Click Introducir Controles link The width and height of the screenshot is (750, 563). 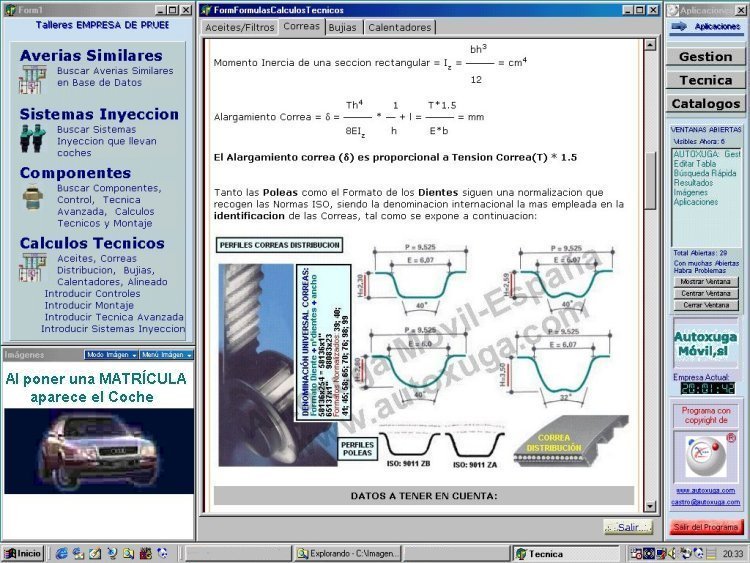click(x=92, y=294)
